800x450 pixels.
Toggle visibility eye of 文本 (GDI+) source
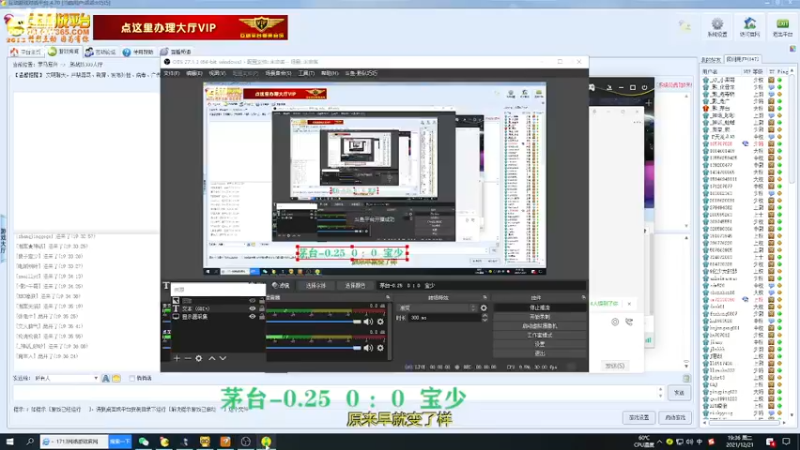(252, 309)
